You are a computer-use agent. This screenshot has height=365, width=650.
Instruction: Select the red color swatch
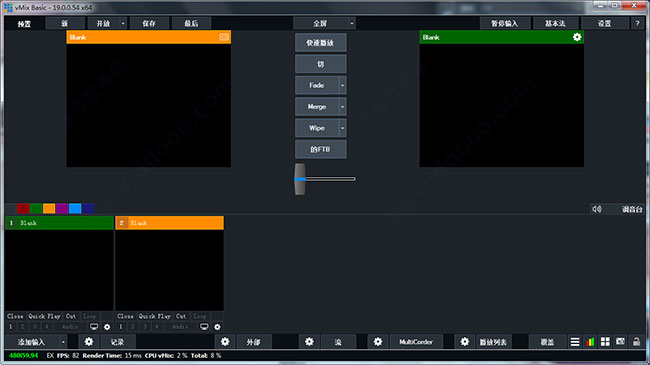click(x=23, y=208)
